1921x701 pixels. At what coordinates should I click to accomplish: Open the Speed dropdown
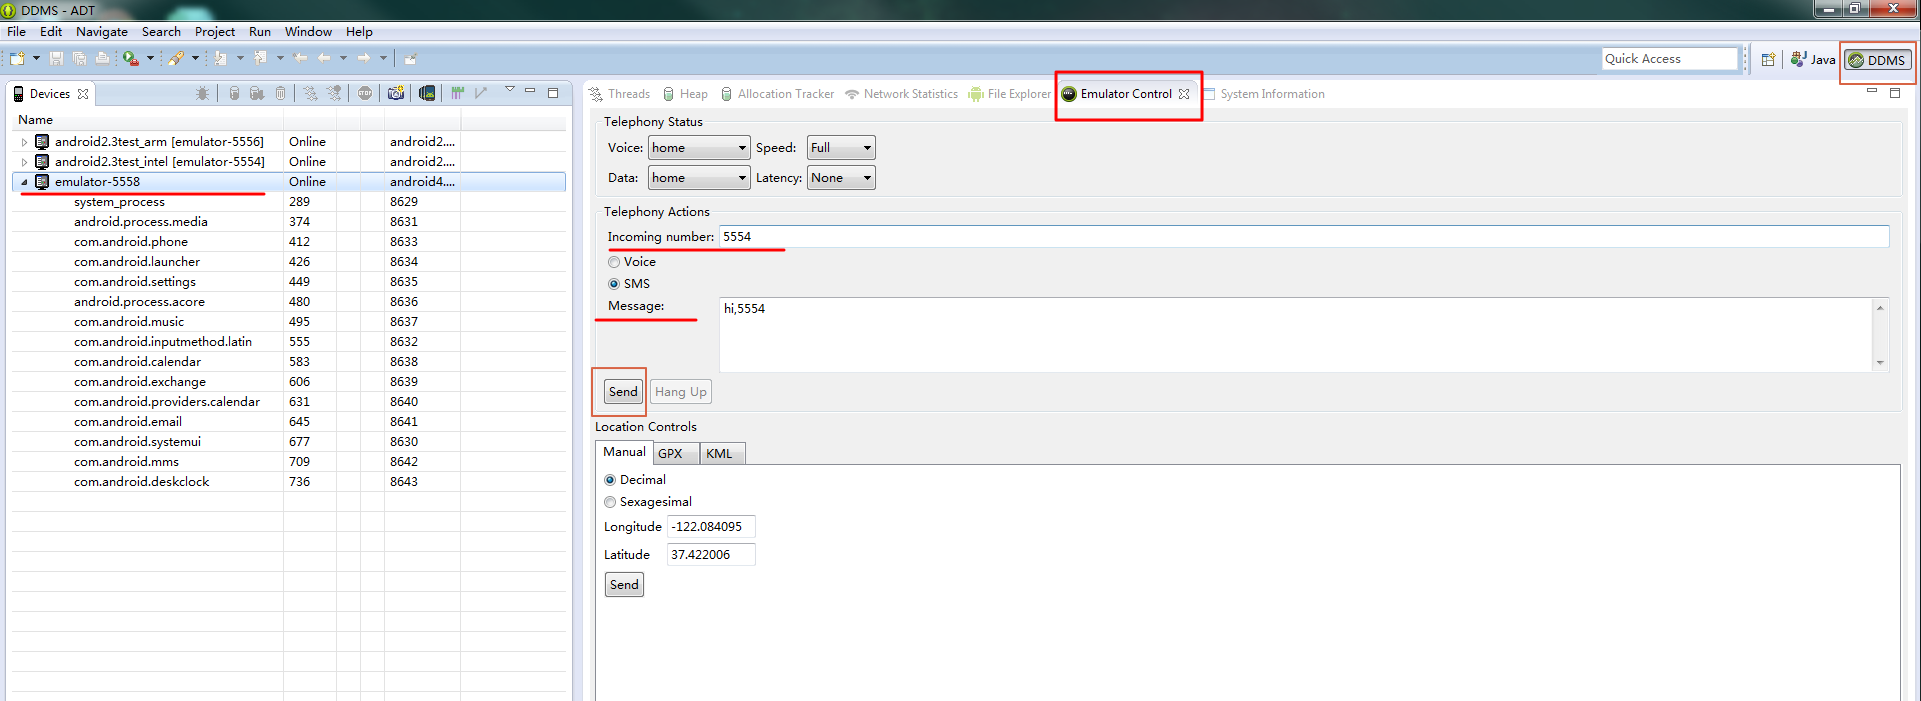pos(841,148)
